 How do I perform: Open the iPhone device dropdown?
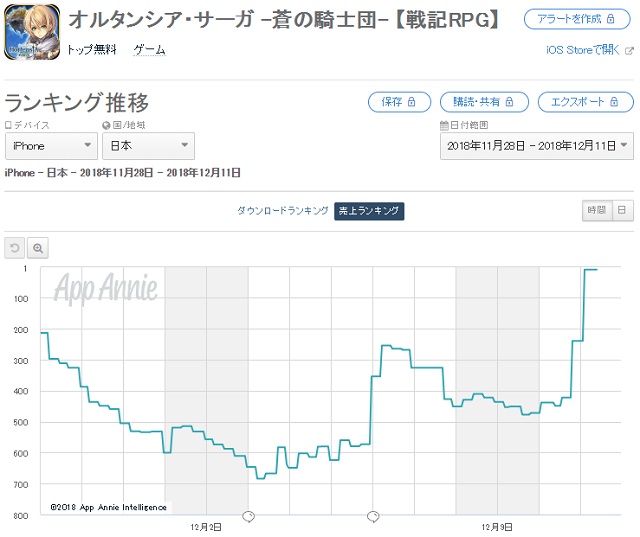tap(51, 146)
